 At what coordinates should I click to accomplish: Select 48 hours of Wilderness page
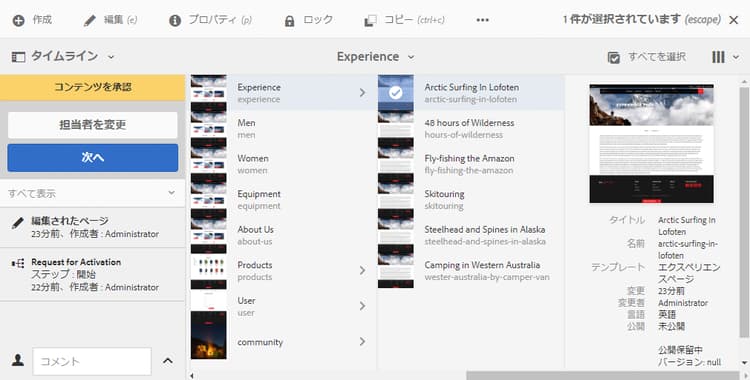point(471,128)
